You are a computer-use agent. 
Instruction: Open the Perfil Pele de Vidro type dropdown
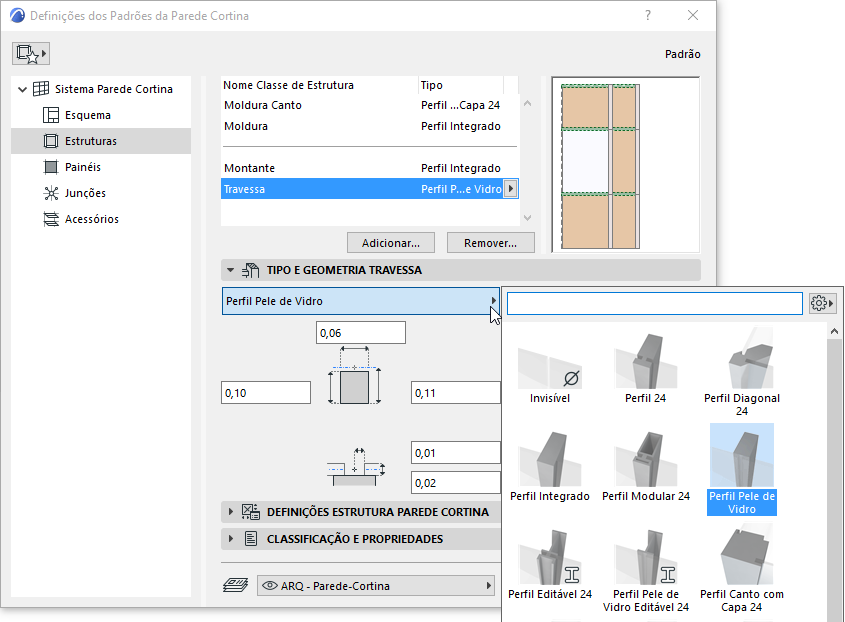361,301
